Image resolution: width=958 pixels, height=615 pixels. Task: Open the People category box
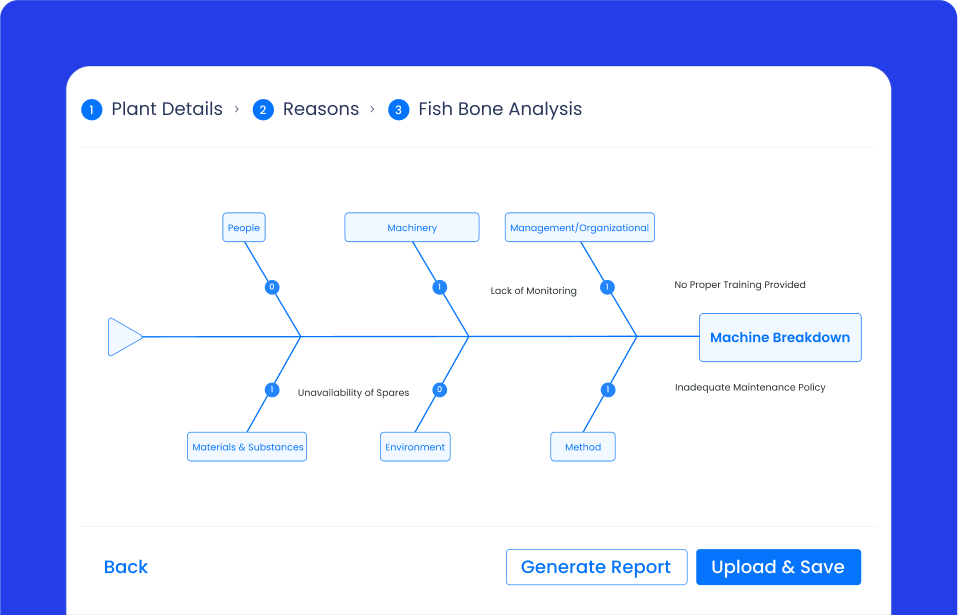coord(243,227)
